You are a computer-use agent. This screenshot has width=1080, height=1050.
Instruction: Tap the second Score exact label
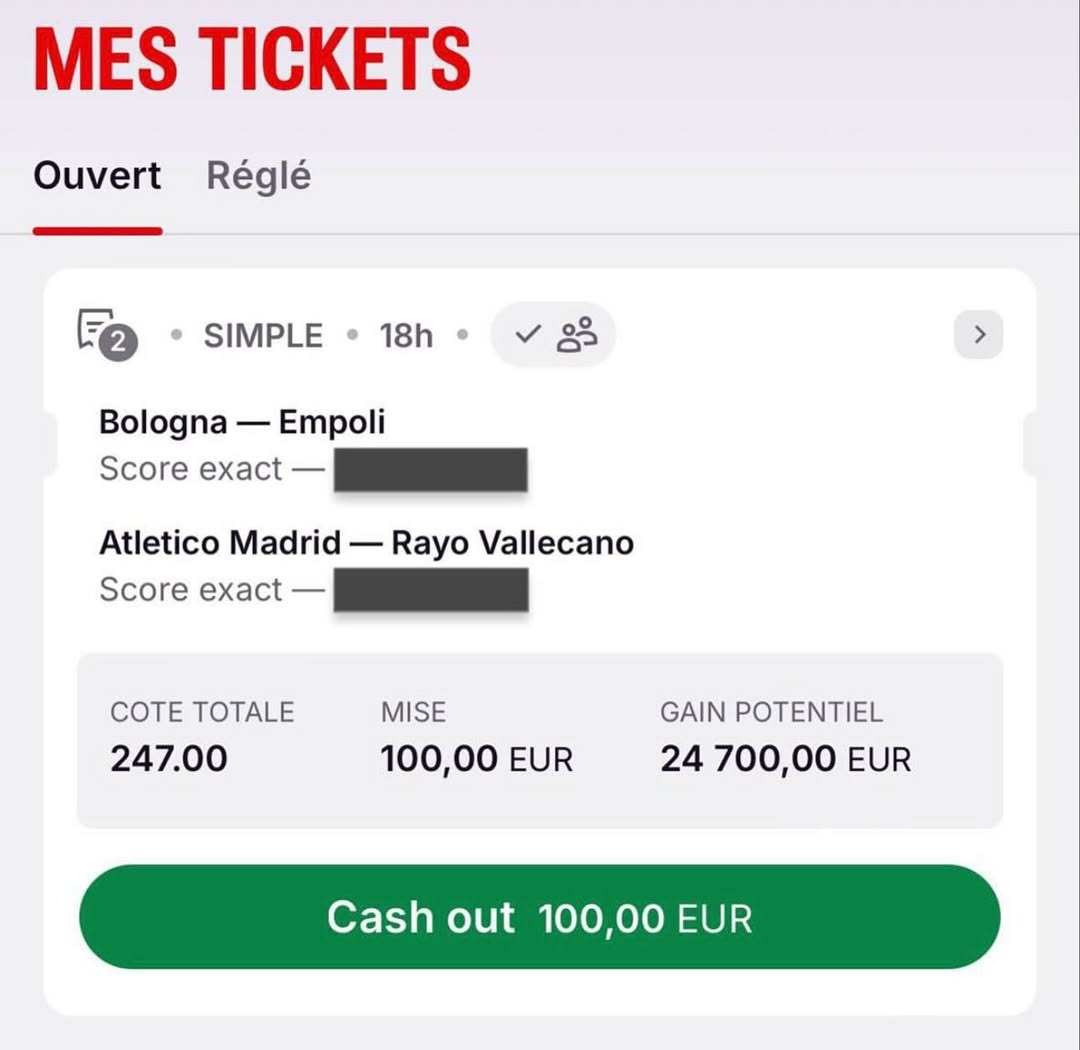click(191, 590)
